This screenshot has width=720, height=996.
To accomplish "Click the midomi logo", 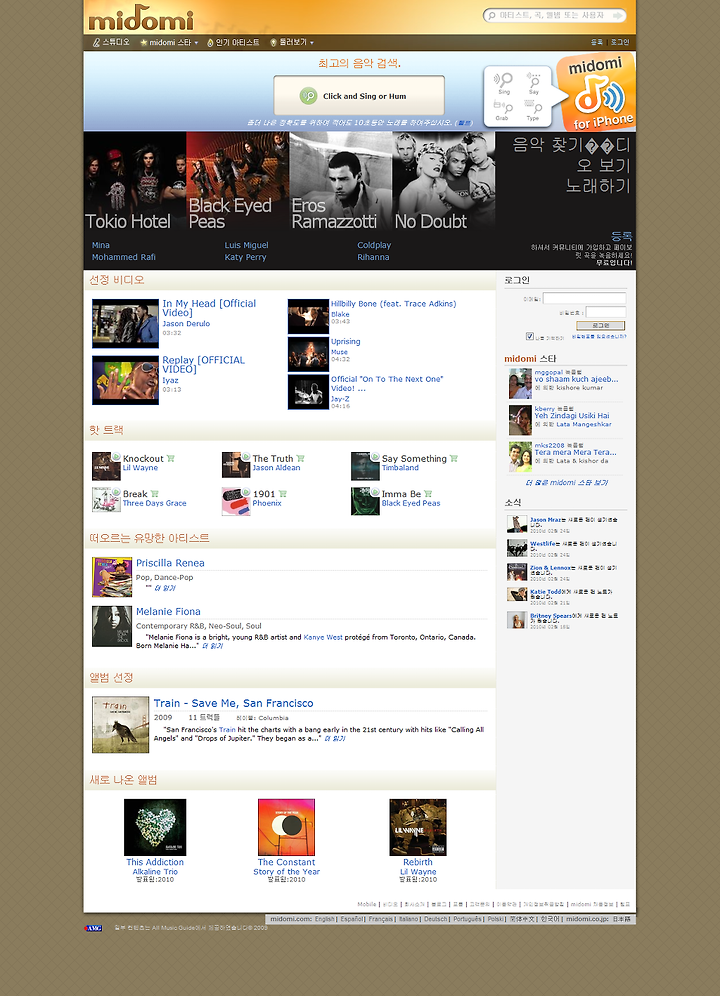I will coord(141,18).
